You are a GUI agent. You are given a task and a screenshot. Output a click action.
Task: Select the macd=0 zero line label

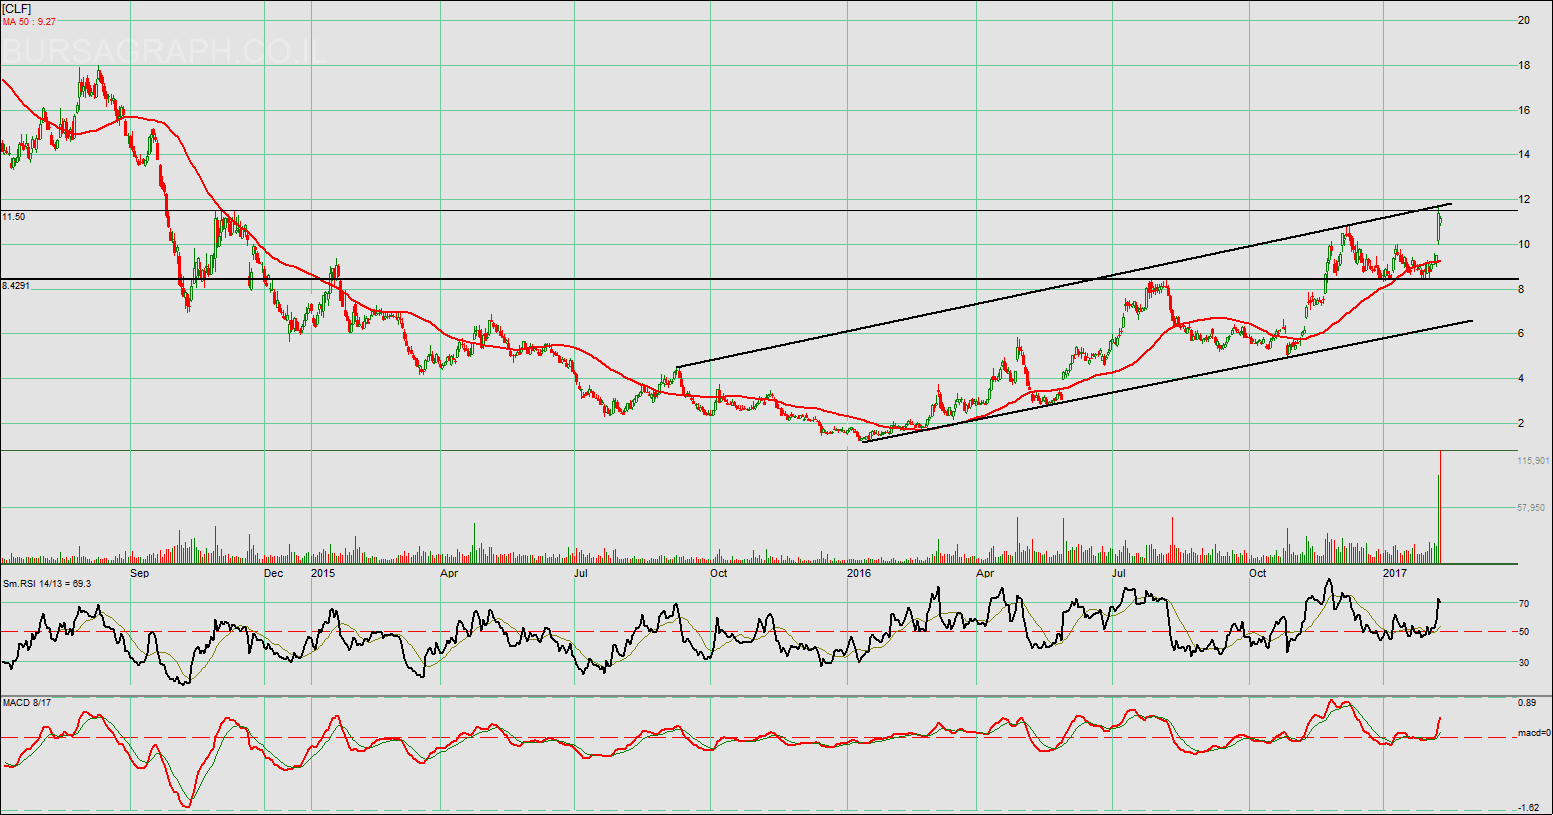click(x=1530, y=734)
